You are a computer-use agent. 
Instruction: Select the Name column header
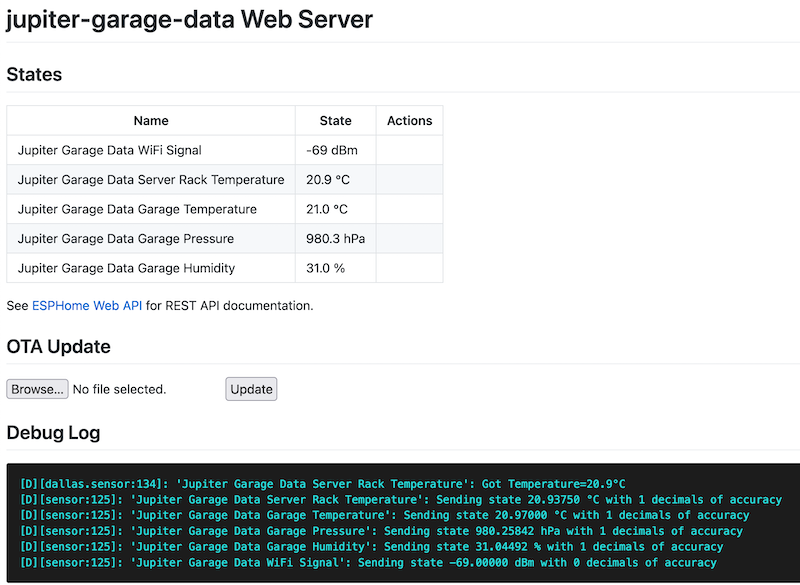point(151,121)
